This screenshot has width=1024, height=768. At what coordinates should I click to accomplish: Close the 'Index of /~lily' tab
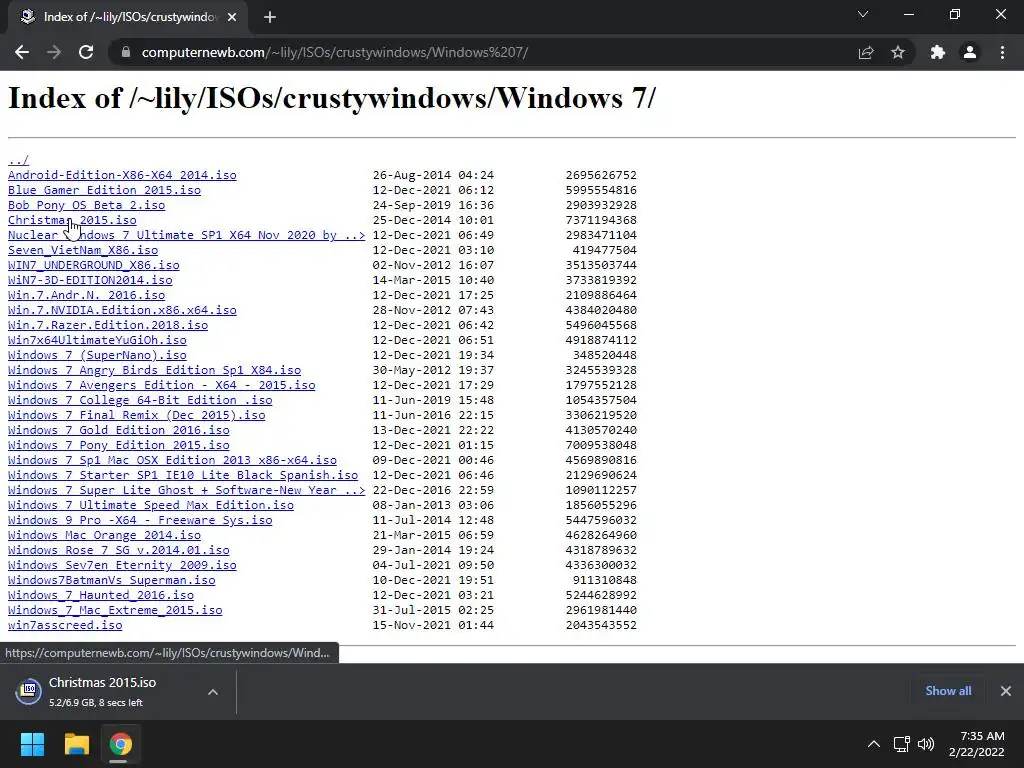point(232,17)
